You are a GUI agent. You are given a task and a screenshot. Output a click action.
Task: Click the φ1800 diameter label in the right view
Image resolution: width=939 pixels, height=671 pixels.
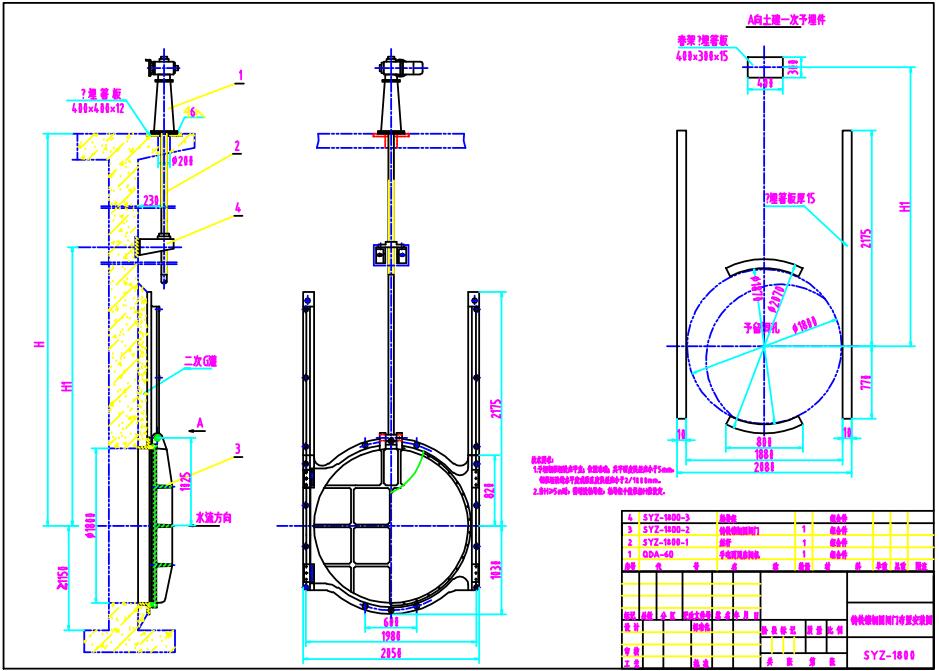click(803, 323)
